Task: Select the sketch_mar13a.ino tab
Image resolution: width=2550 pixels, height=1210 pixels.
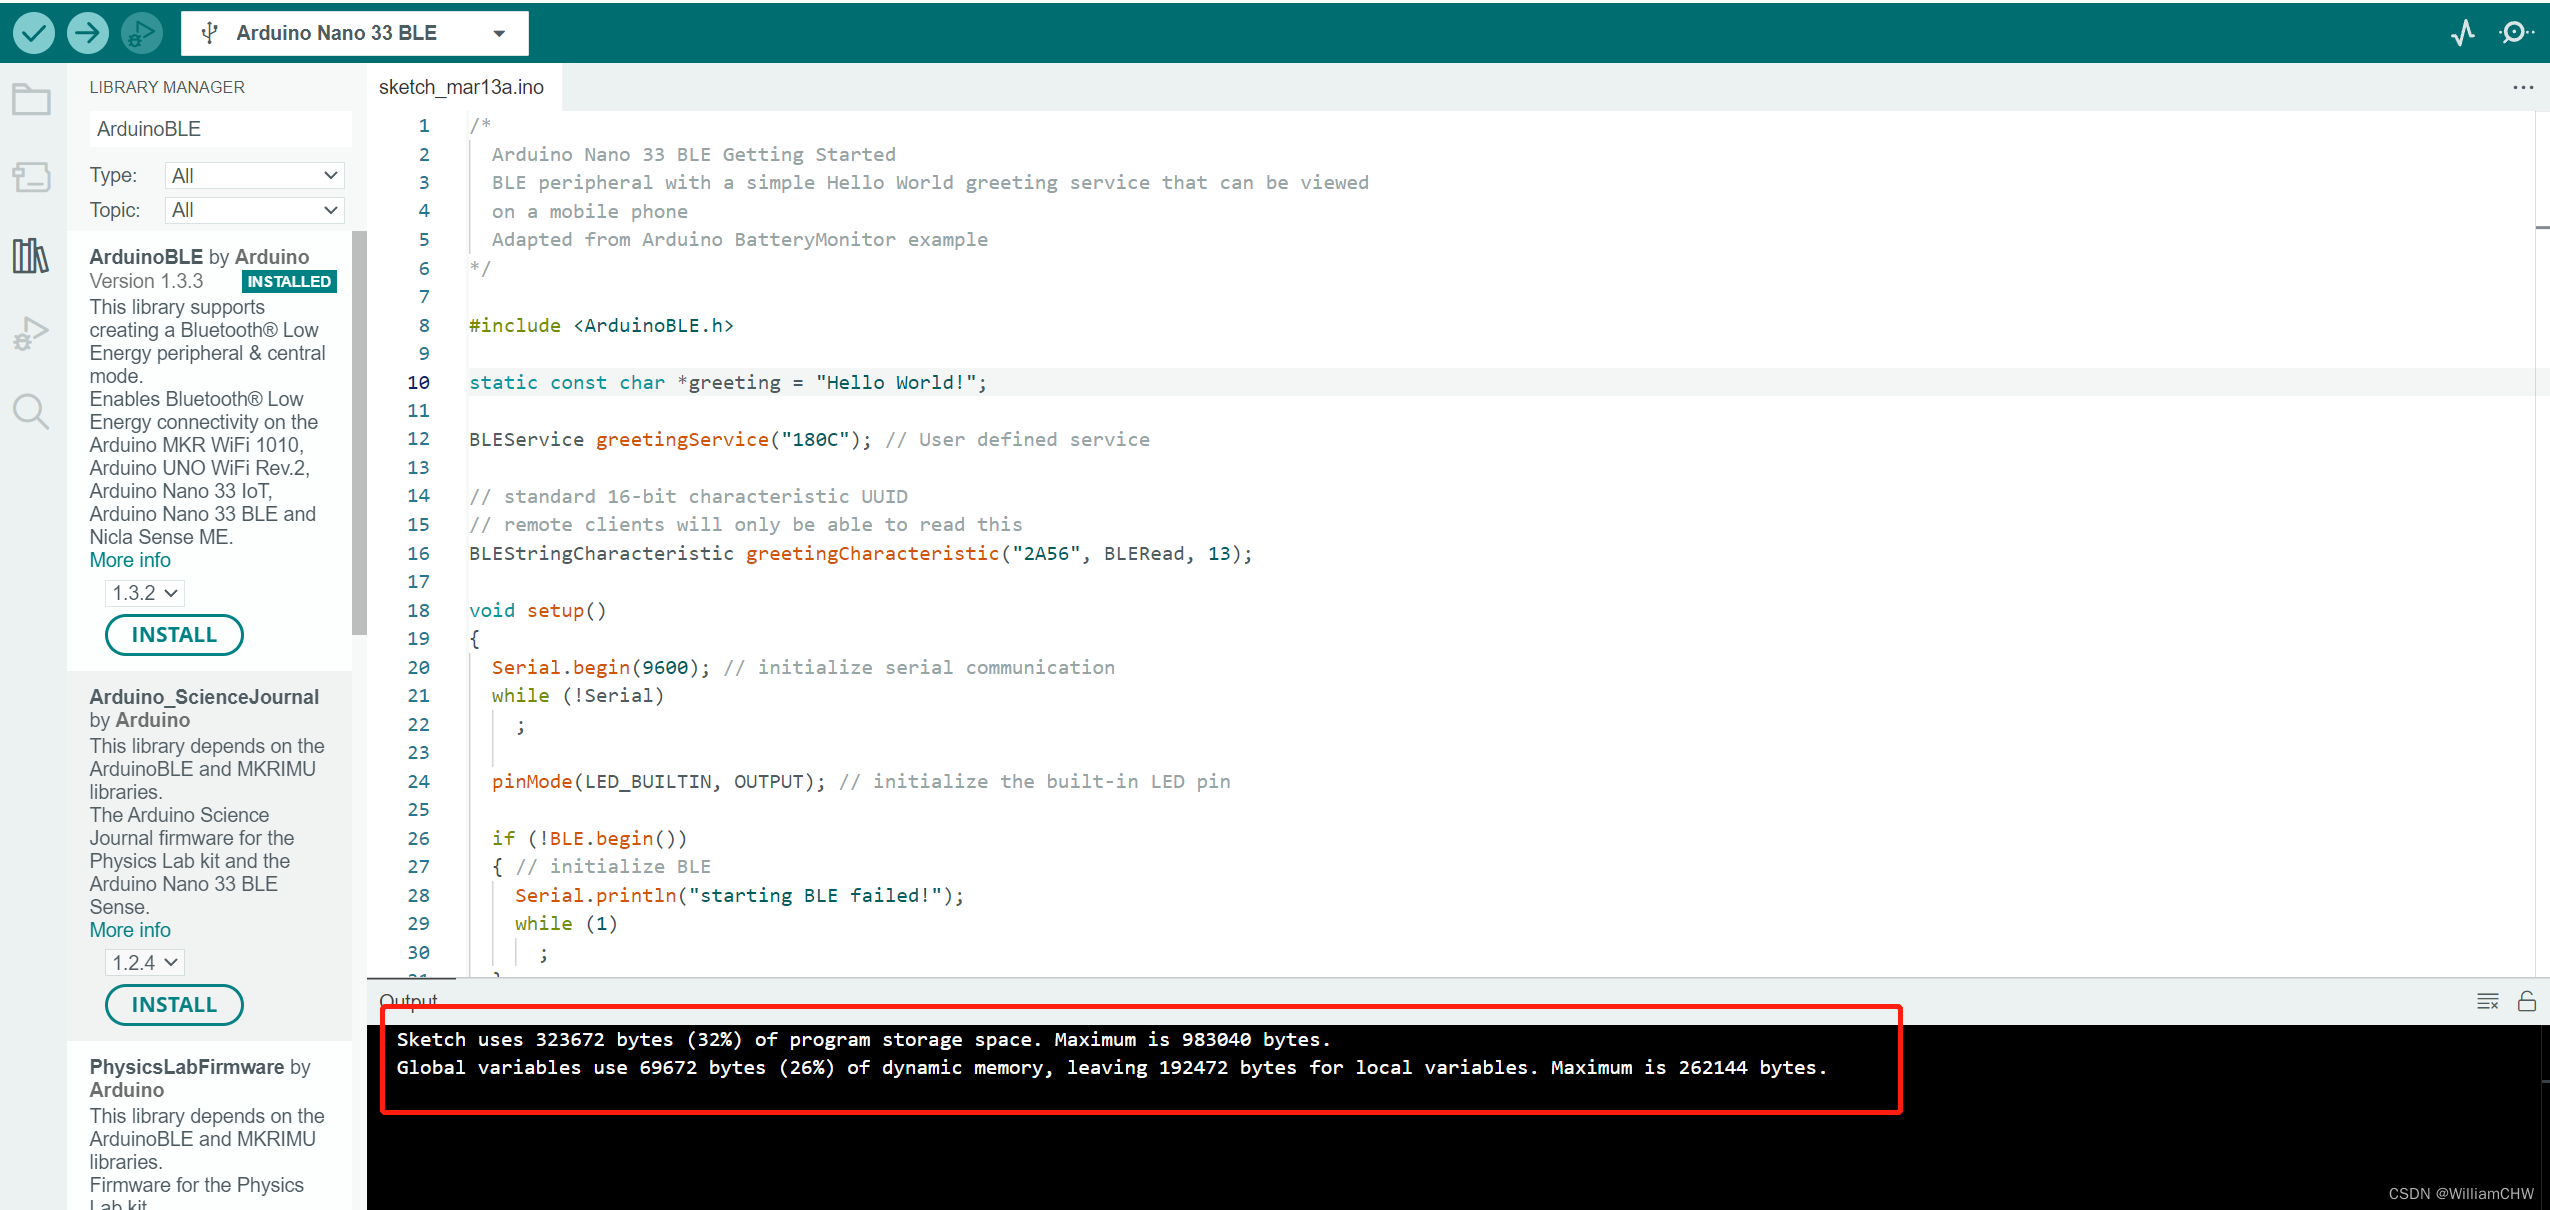Action: [462, 87]
